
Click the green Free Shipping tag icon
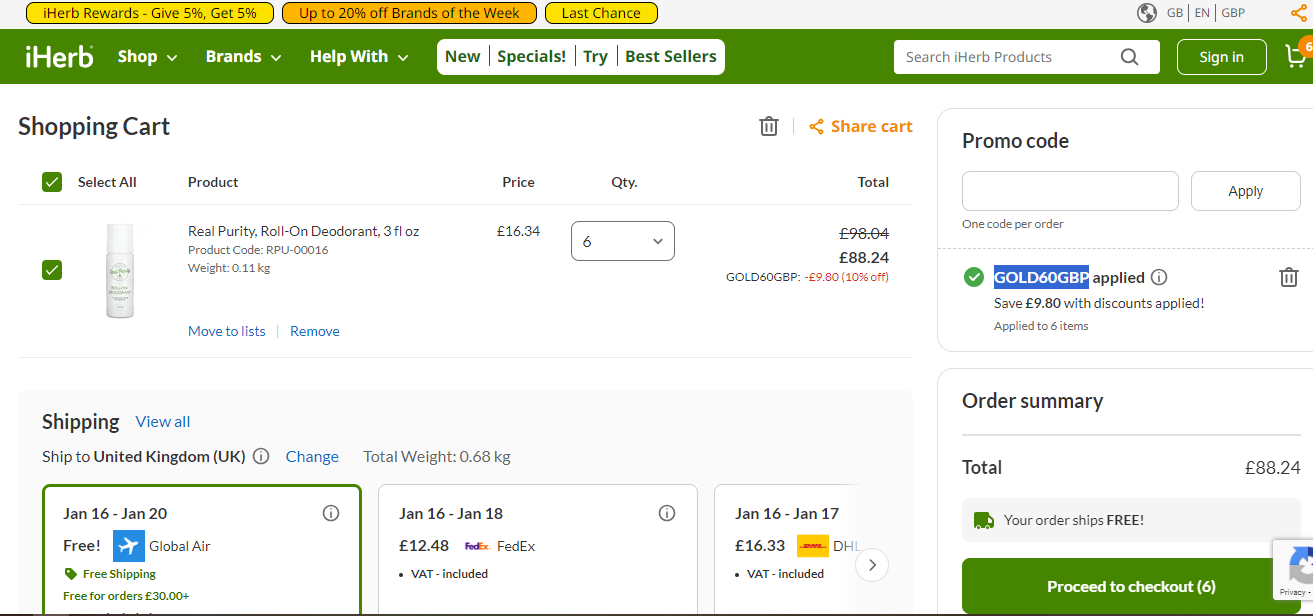pyautogui.click(x=70, y=574)
